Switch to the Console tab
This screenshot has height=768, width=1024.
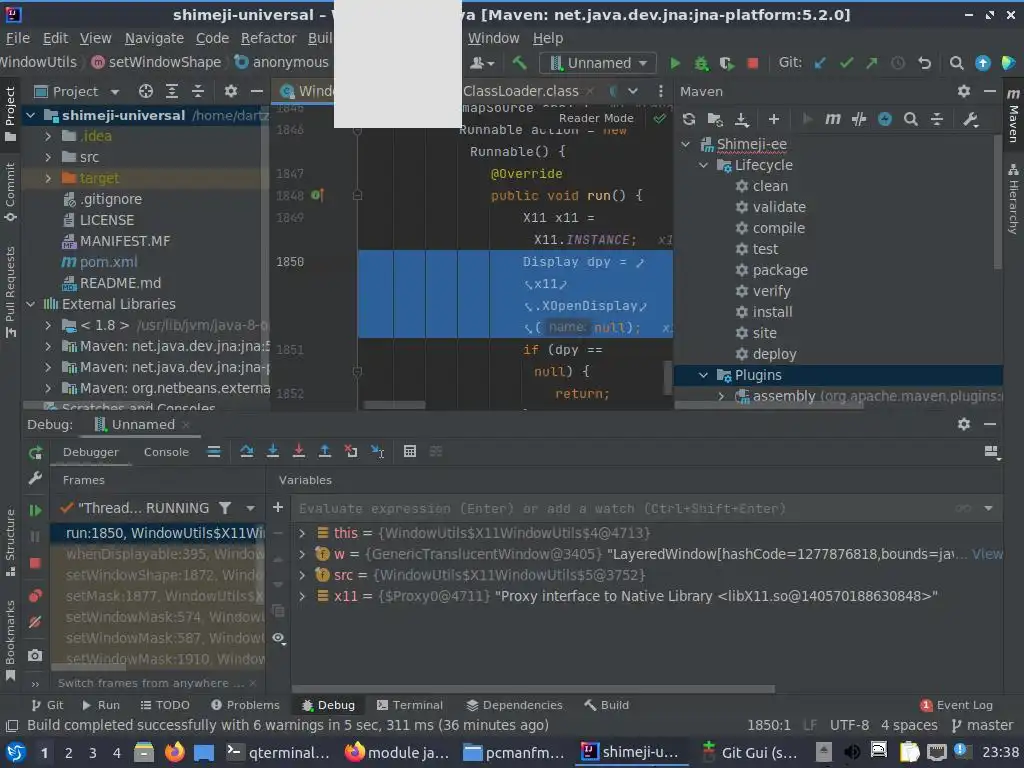pos(166,452)
